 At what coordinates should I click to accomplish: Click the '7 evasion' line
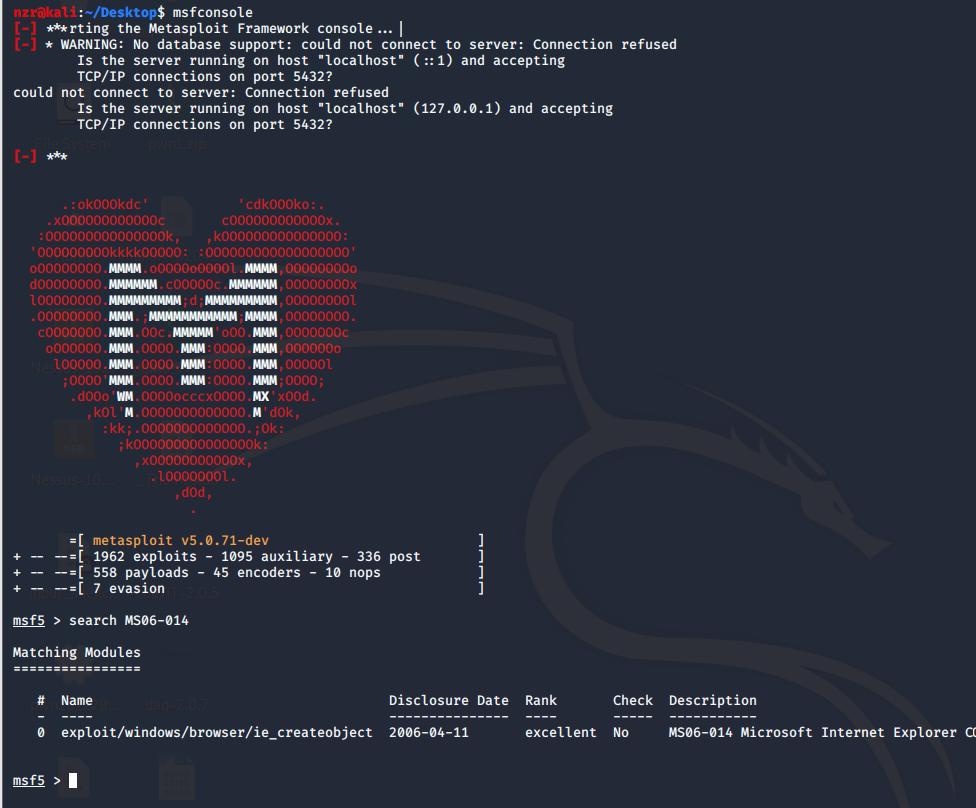coord(129,588)
